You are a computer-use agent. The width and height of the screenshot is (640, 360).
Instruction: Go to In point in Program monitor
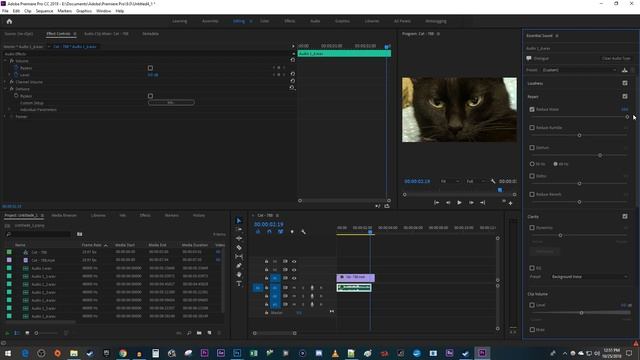(436, 202)
